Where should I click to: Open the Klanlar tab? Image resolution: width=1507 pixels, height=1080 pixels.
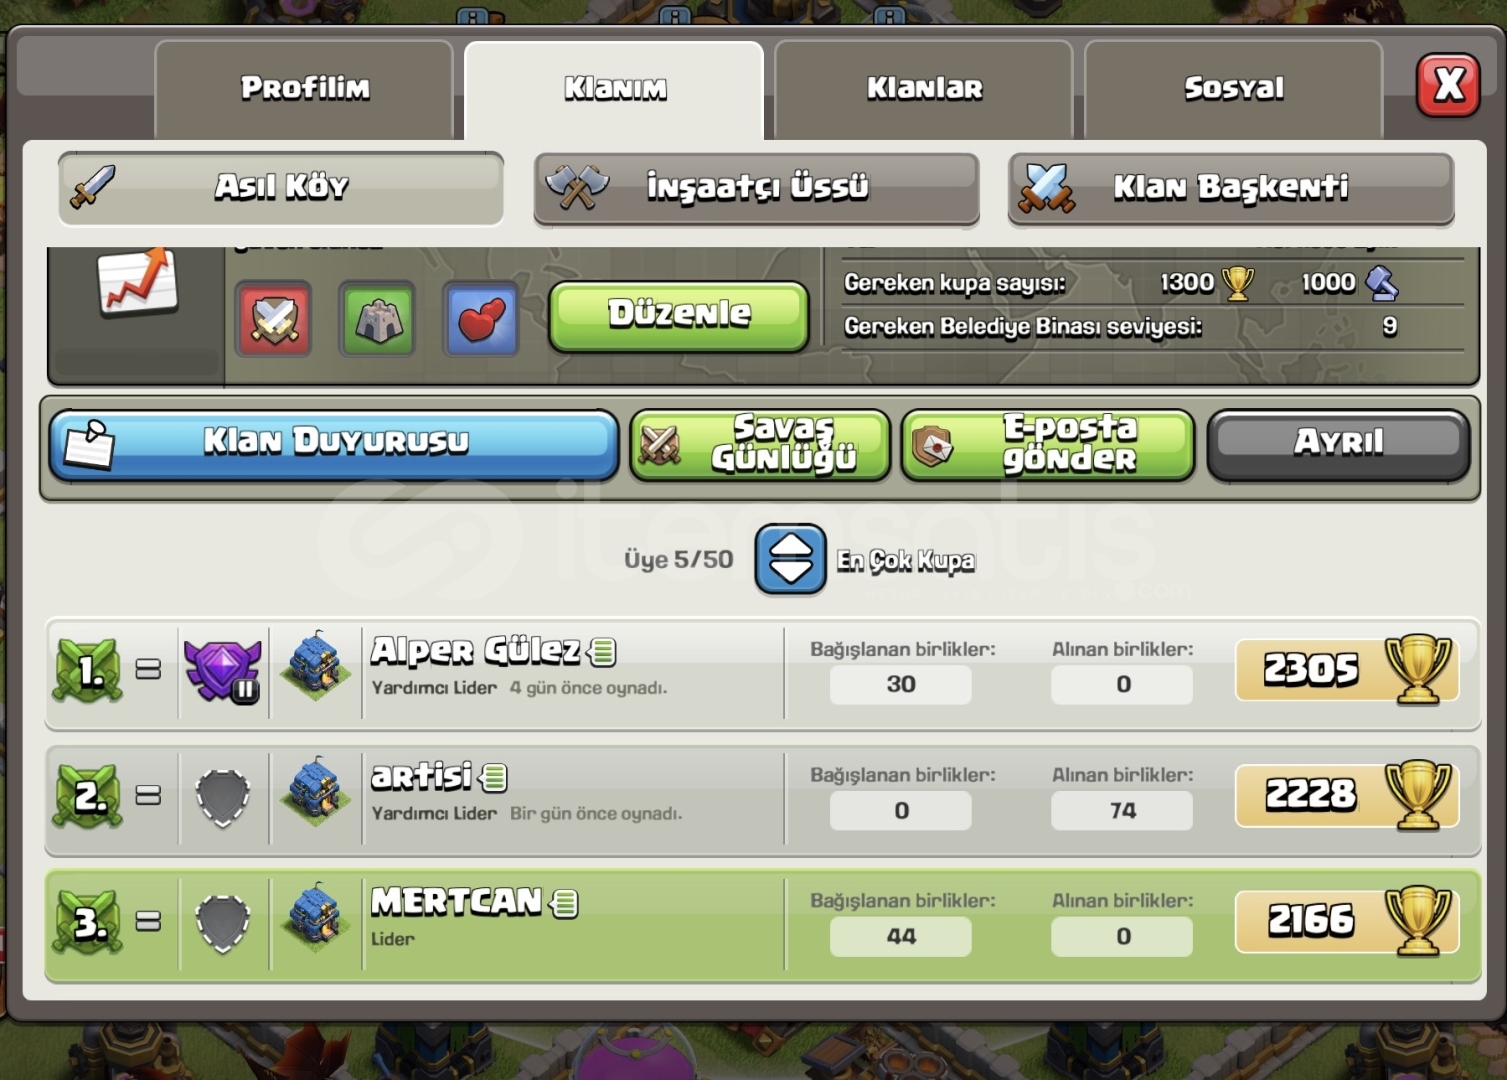point(924,90)
